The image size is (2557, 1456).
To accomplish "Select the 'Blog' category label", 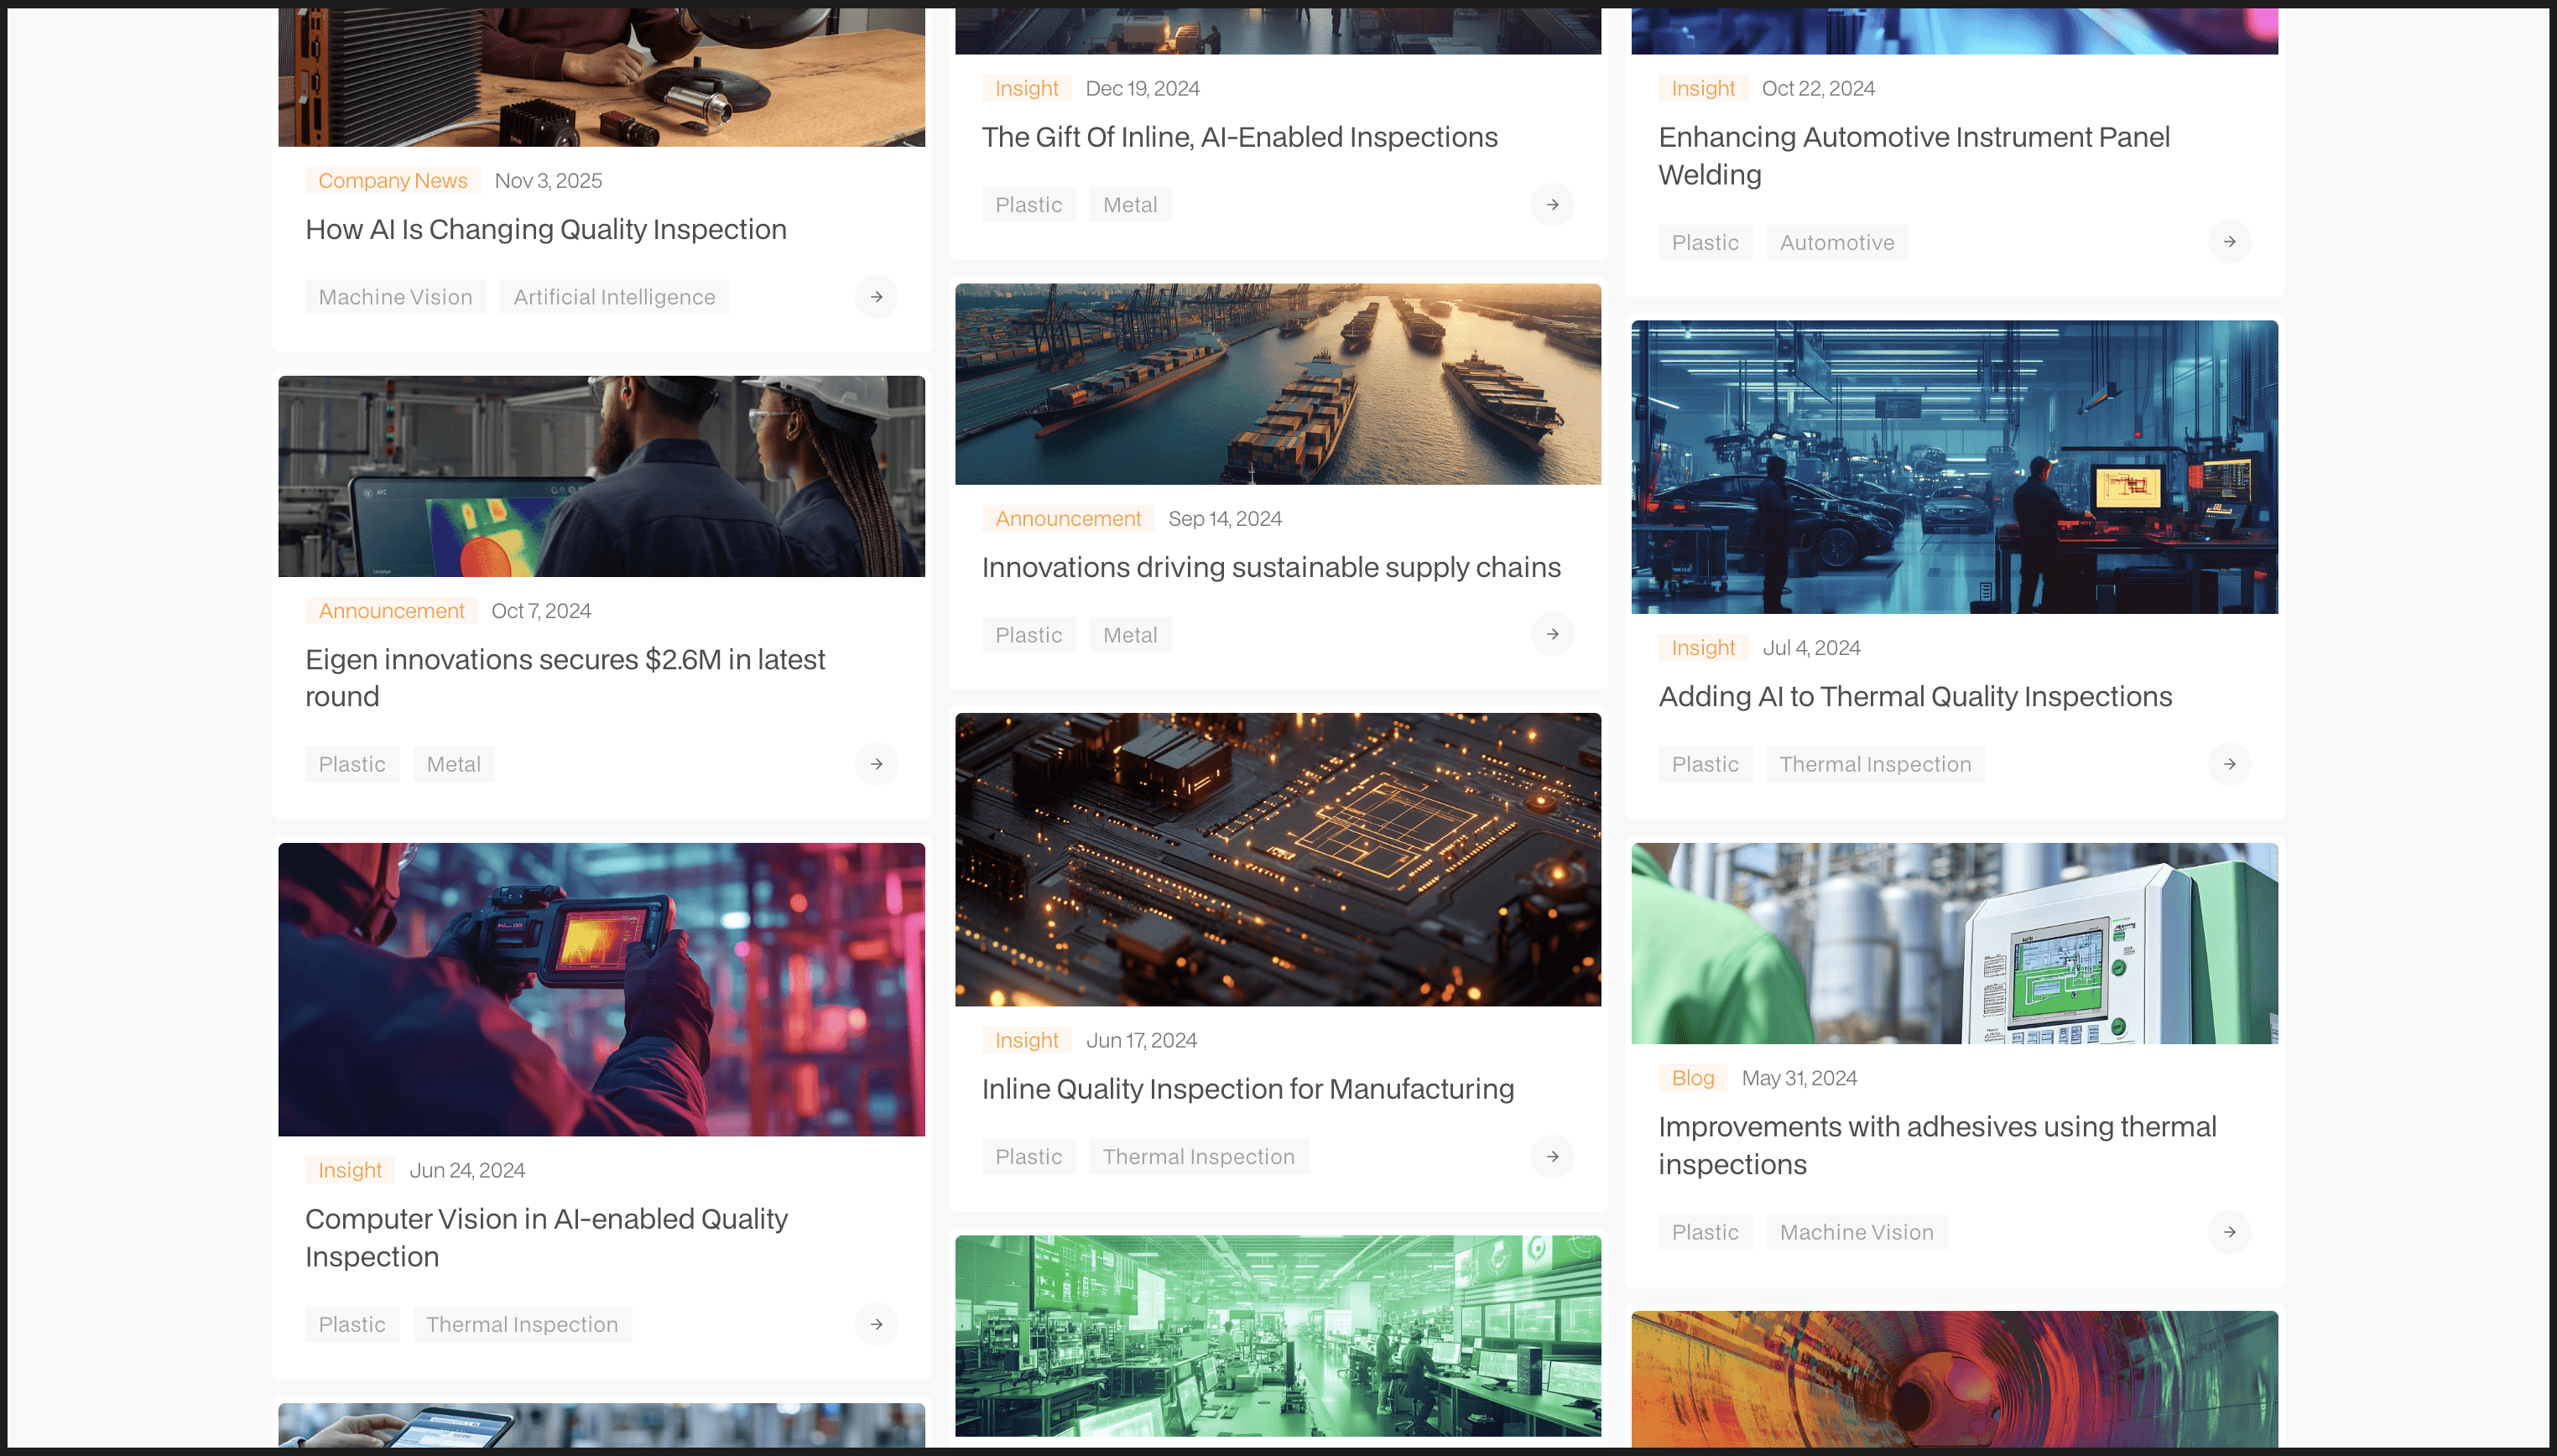I will click(x=1692, y=1078).
